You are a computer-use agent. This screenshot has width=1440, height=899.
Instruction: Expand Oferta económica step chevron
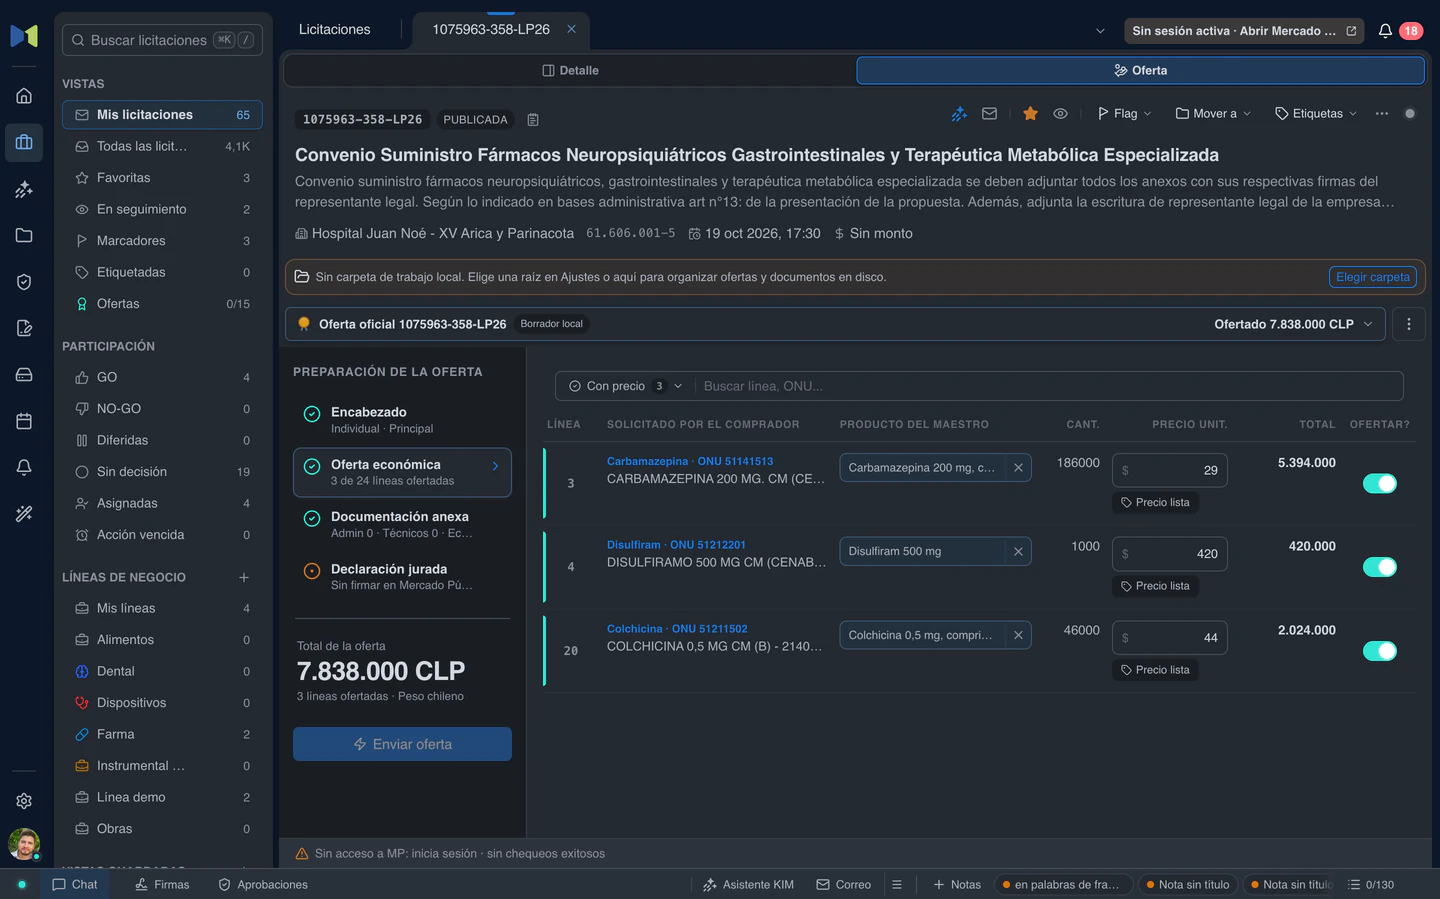point(495,466)
